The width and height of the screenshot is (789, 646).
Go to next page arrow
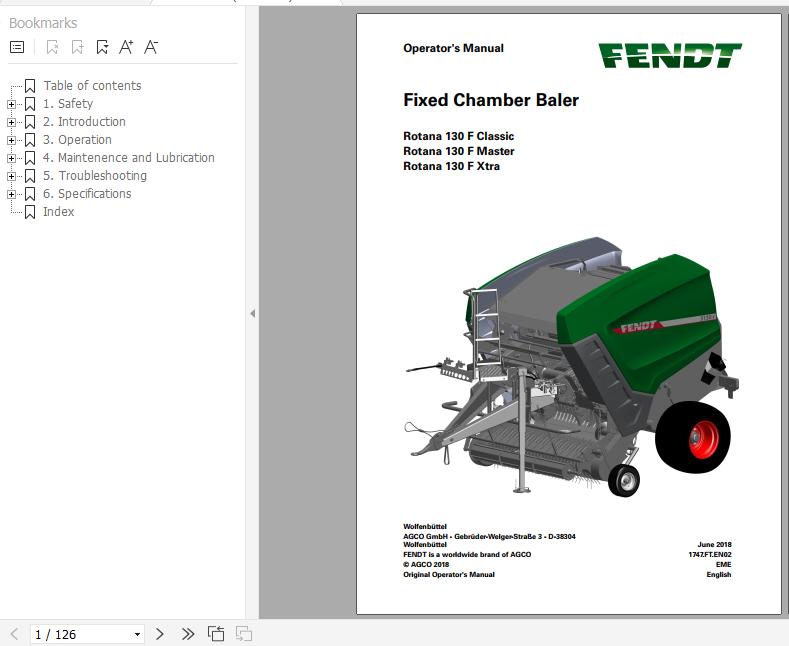coord(160,634)
